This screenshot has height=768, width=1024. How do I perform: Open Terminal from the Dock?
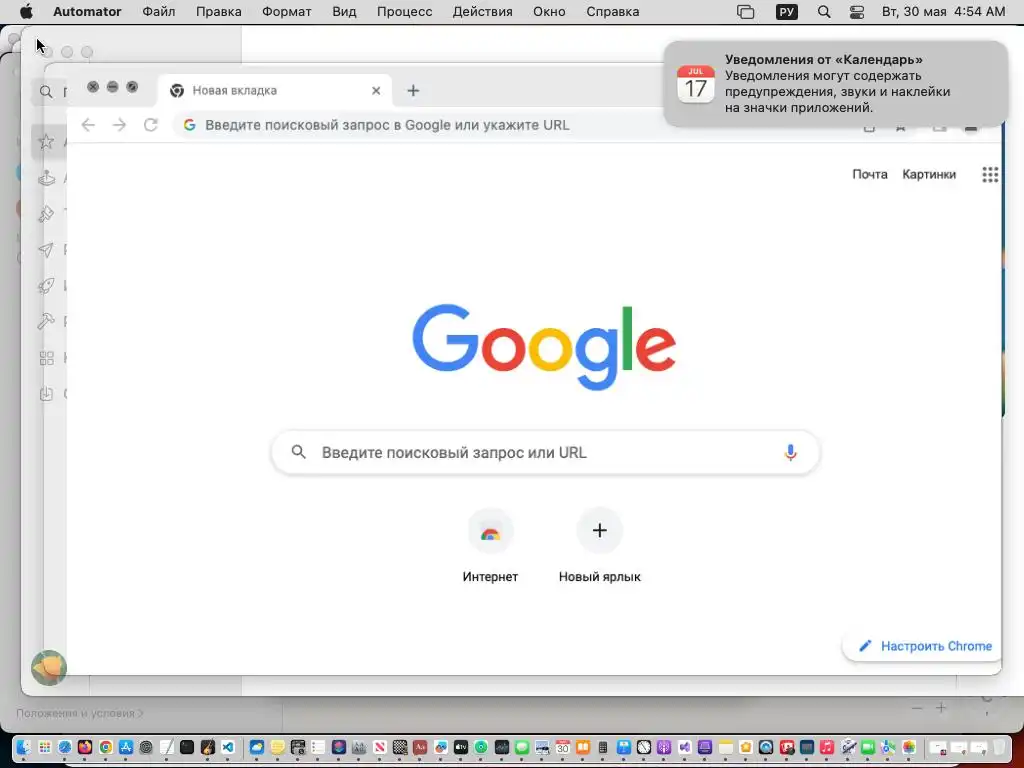(x=187, y=747)
